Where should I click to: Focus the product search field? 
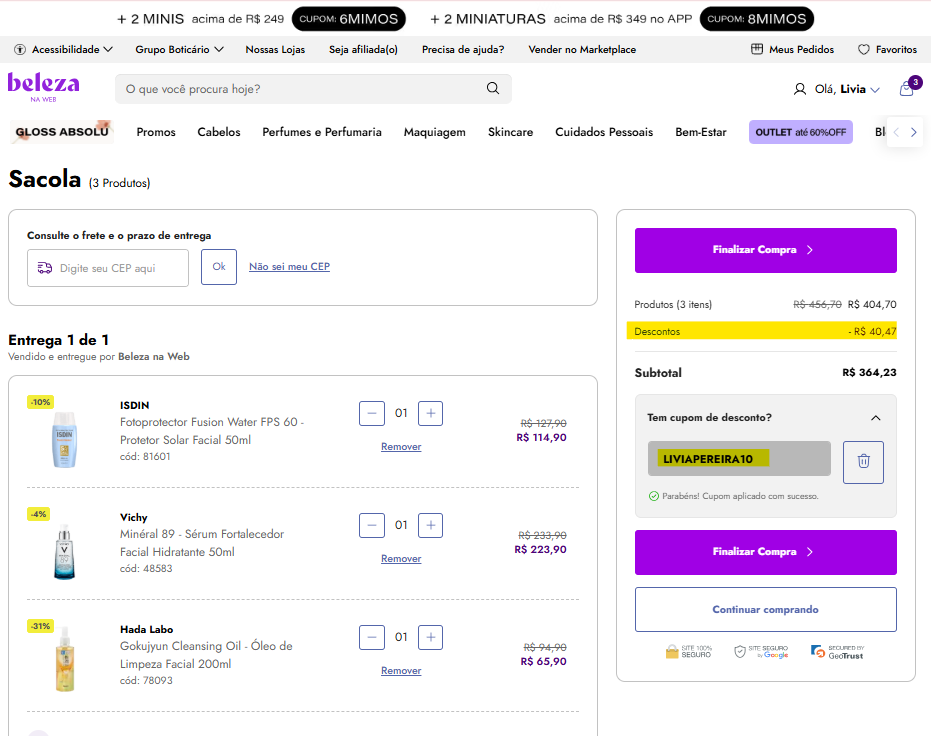[313, 89]
